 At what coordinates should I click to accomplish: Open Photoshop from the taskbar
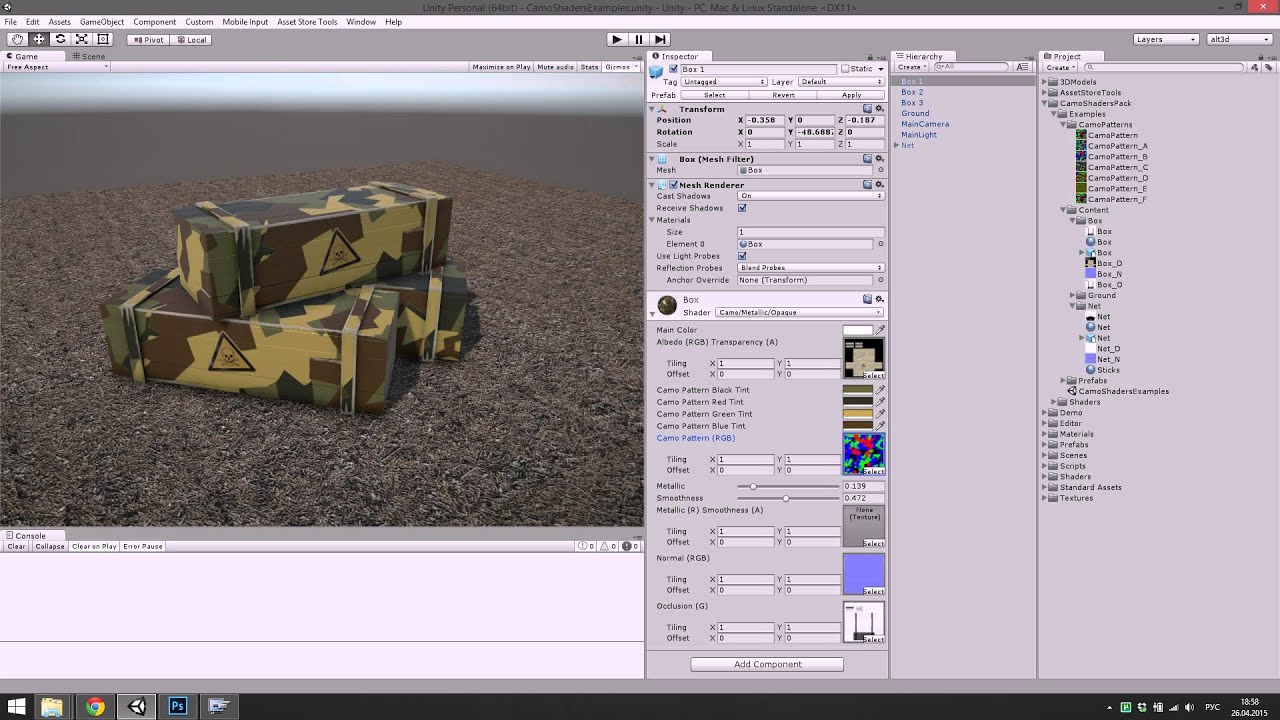pyautogui.click(x=177, y=706)
